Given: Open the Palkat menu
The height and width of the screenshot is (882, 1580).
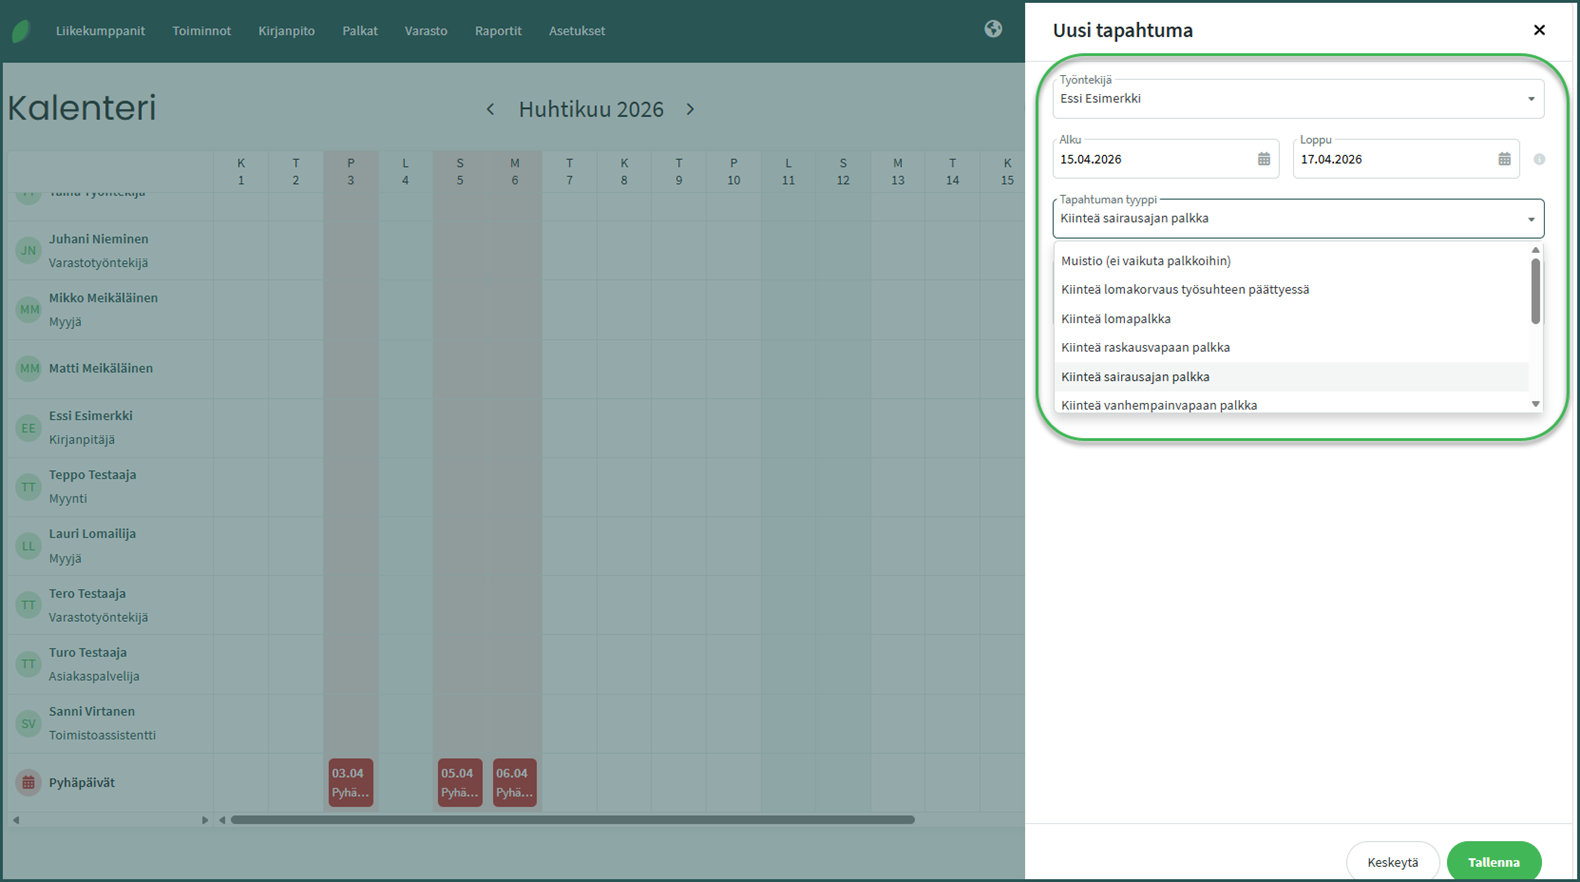Looking at the screenshot, I should (359, 31).
